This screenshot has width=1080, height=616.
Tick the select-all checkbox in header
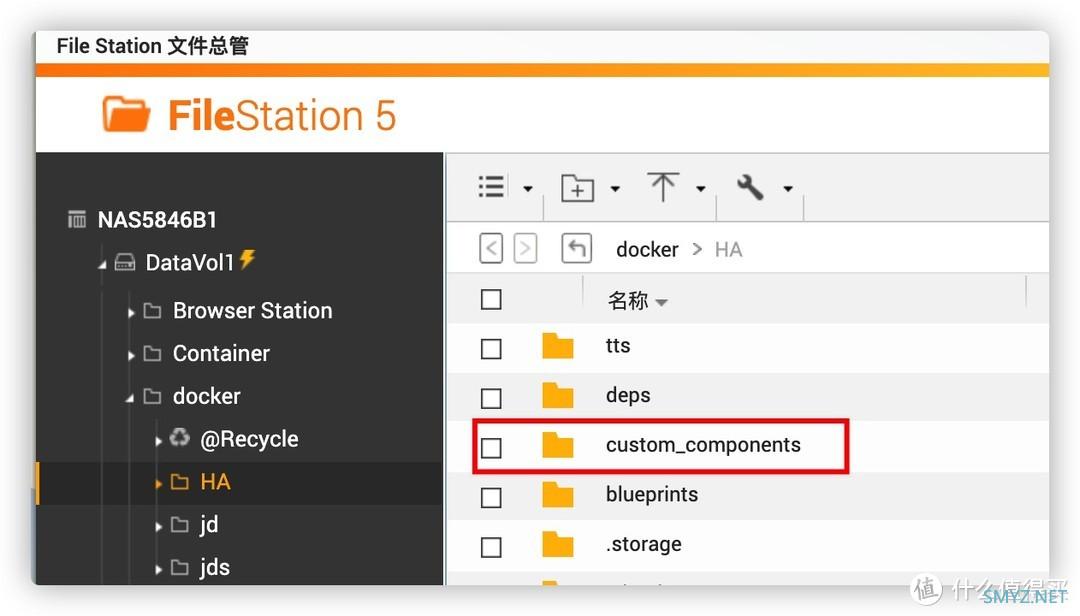point(491,300)
